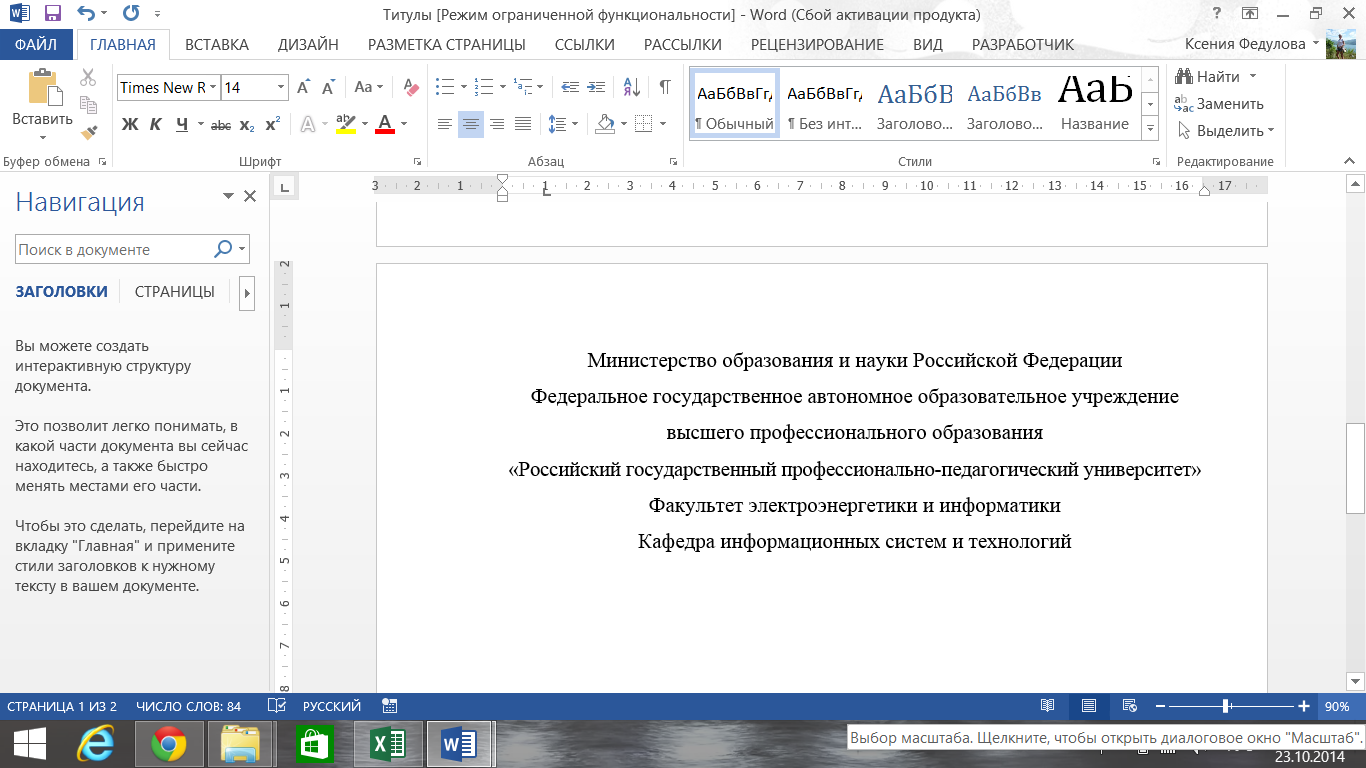Viewport: 1366px width, 768px height.
Task: Increase font size with the grow font icon
Action: (x=305, y=87)
